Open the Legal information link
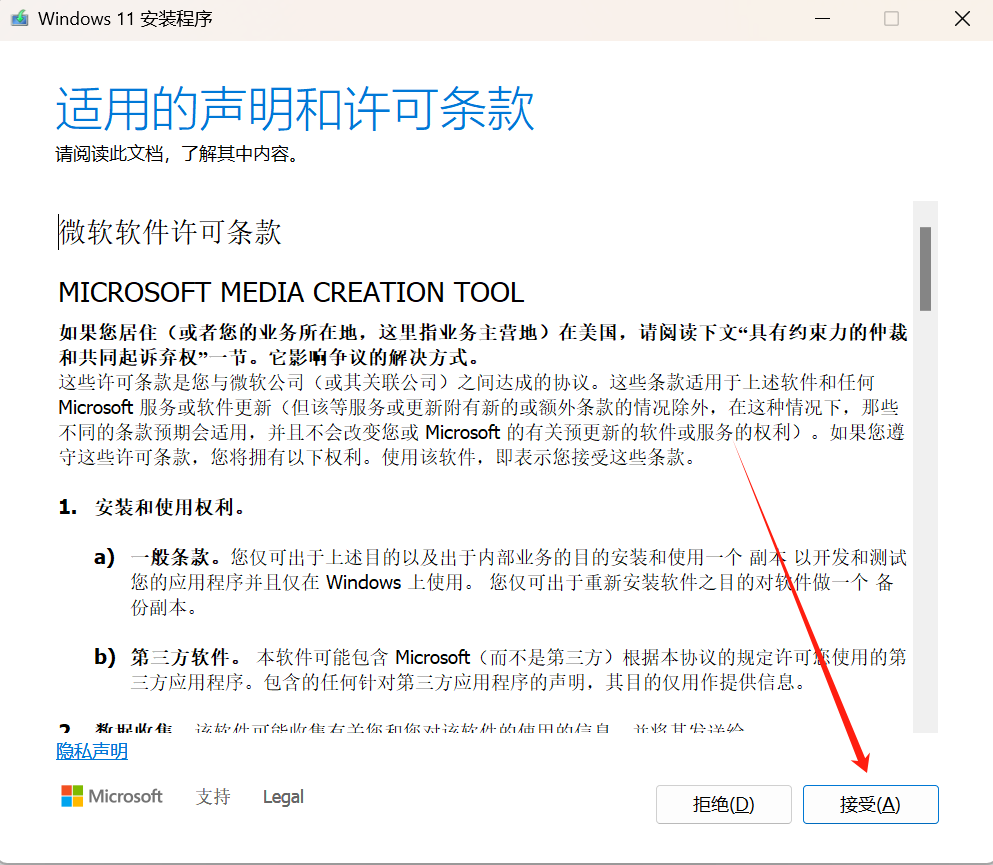This screenshot has height=865, width=993. 283,796
